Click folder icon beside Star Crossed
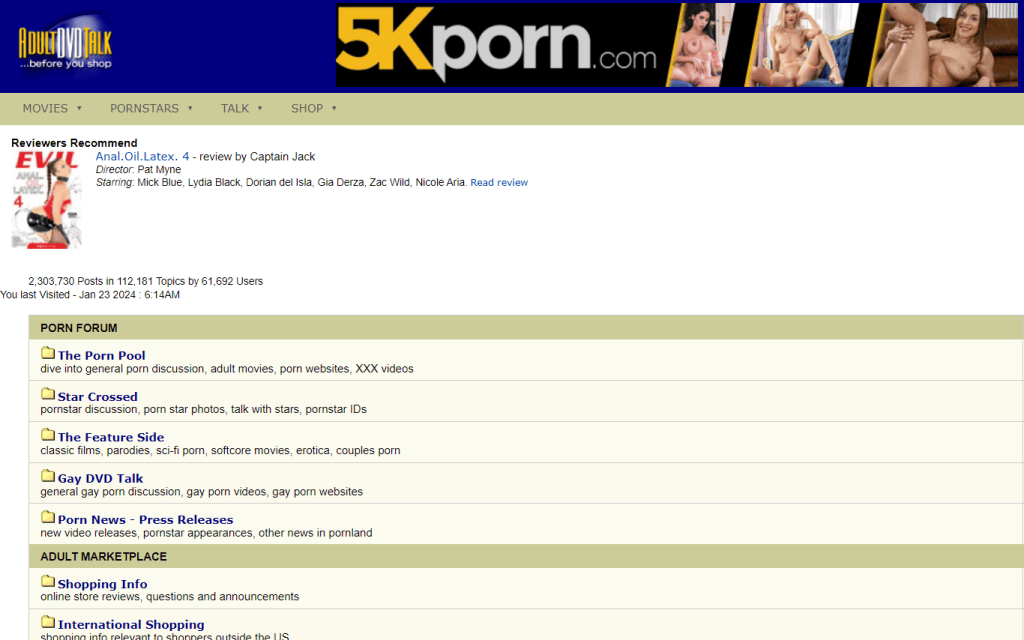 pyautogui.click(x=48, y=394)
